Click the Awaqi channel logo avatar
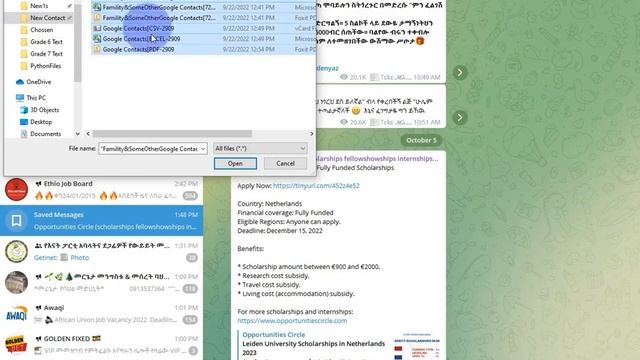 16,313
